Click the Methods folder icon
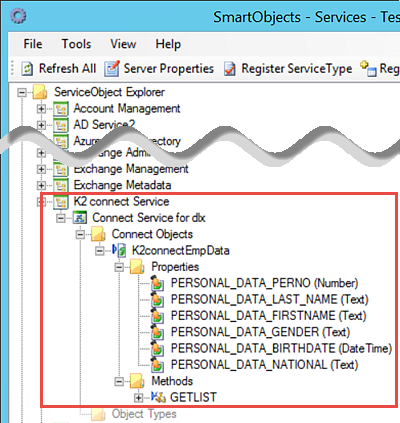Screen dimensions: 400x423 (x=137, y=381)
